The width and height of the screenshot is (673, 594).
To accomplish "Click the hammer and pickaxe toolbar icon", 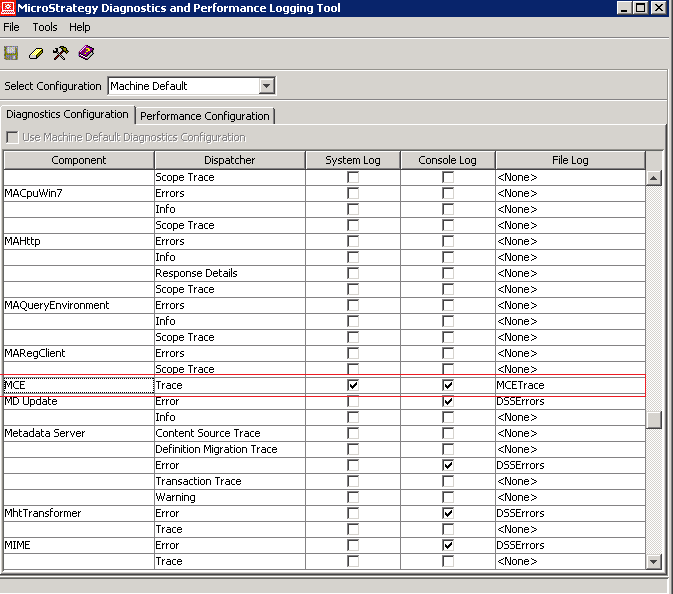I will pyautogui.click(x=60, y=53).
